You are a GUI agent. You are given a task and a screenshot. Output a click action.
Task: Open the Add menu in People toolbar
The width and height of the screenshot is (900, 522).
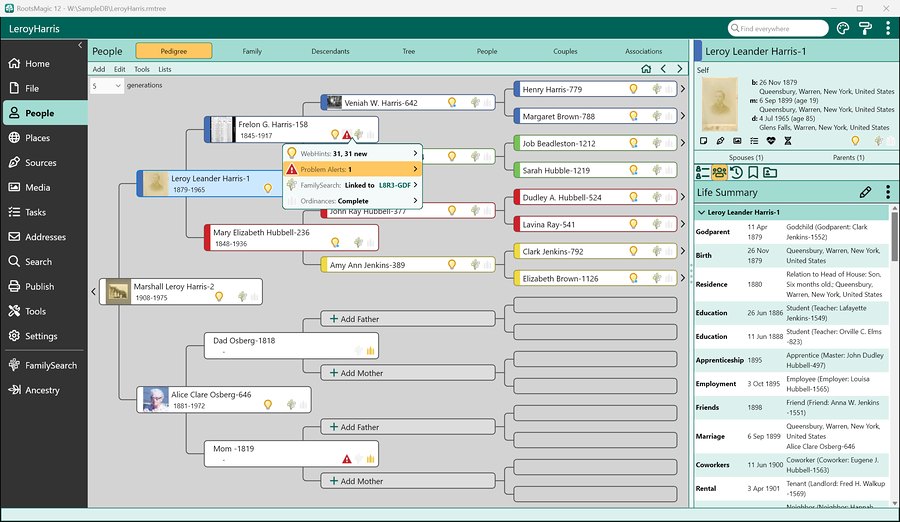pyautogui.click(x=99, y=69)
